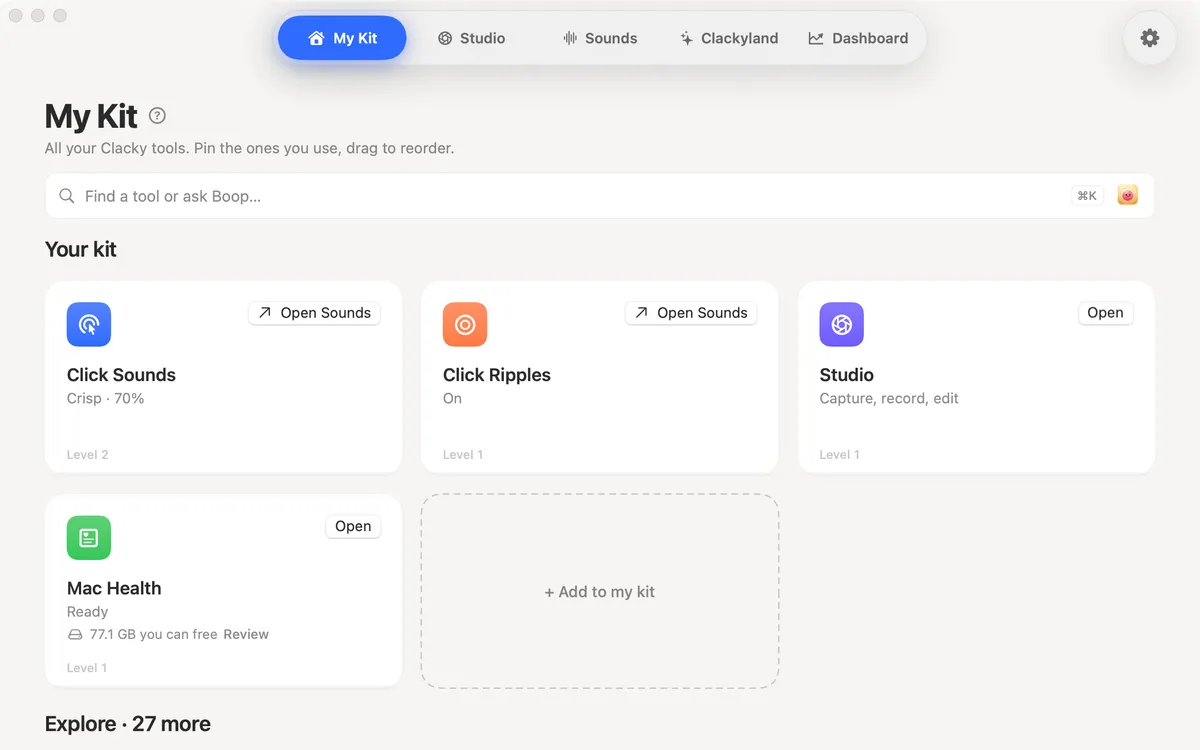
Task: Open Sounds from the Click Ripples card
Action: click(x=691, y=313)
